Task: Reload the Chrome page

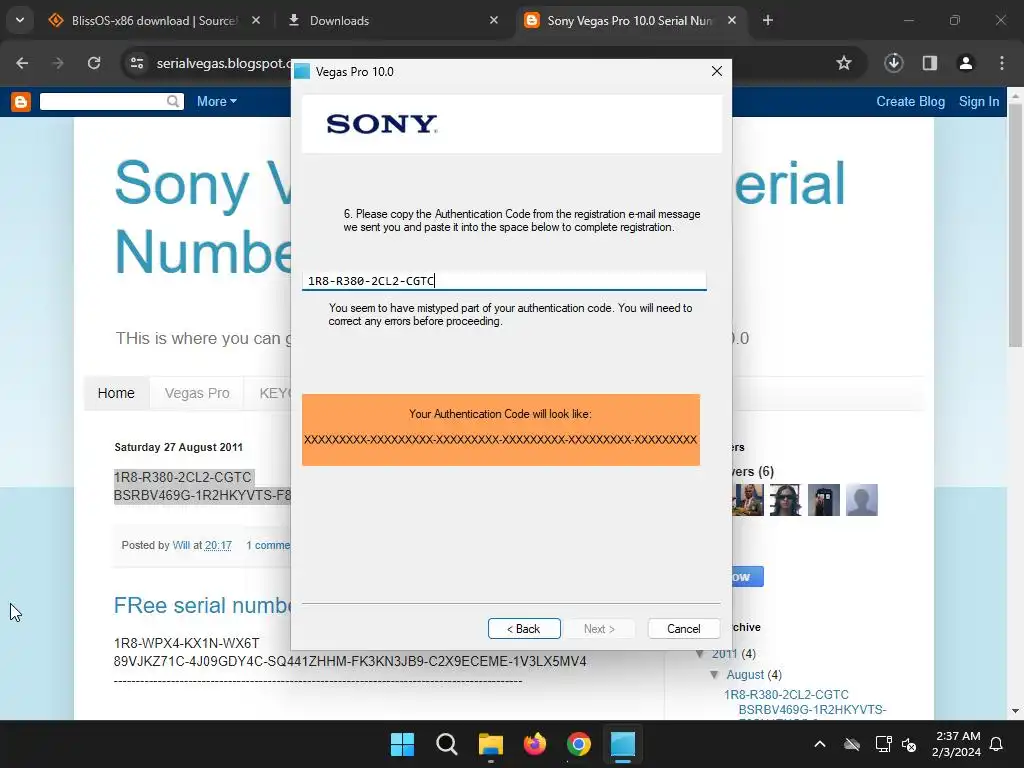Action: click(x=94, y=63)
